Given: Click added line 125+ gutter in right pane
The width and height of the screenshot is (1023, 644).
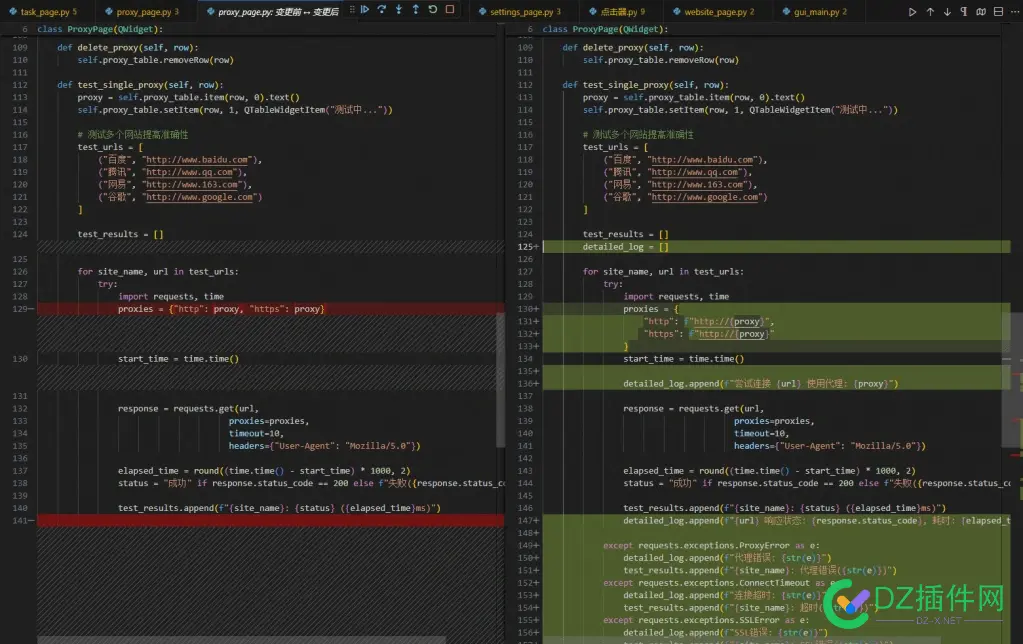Looking at the screenshot, I should point(528,247).
